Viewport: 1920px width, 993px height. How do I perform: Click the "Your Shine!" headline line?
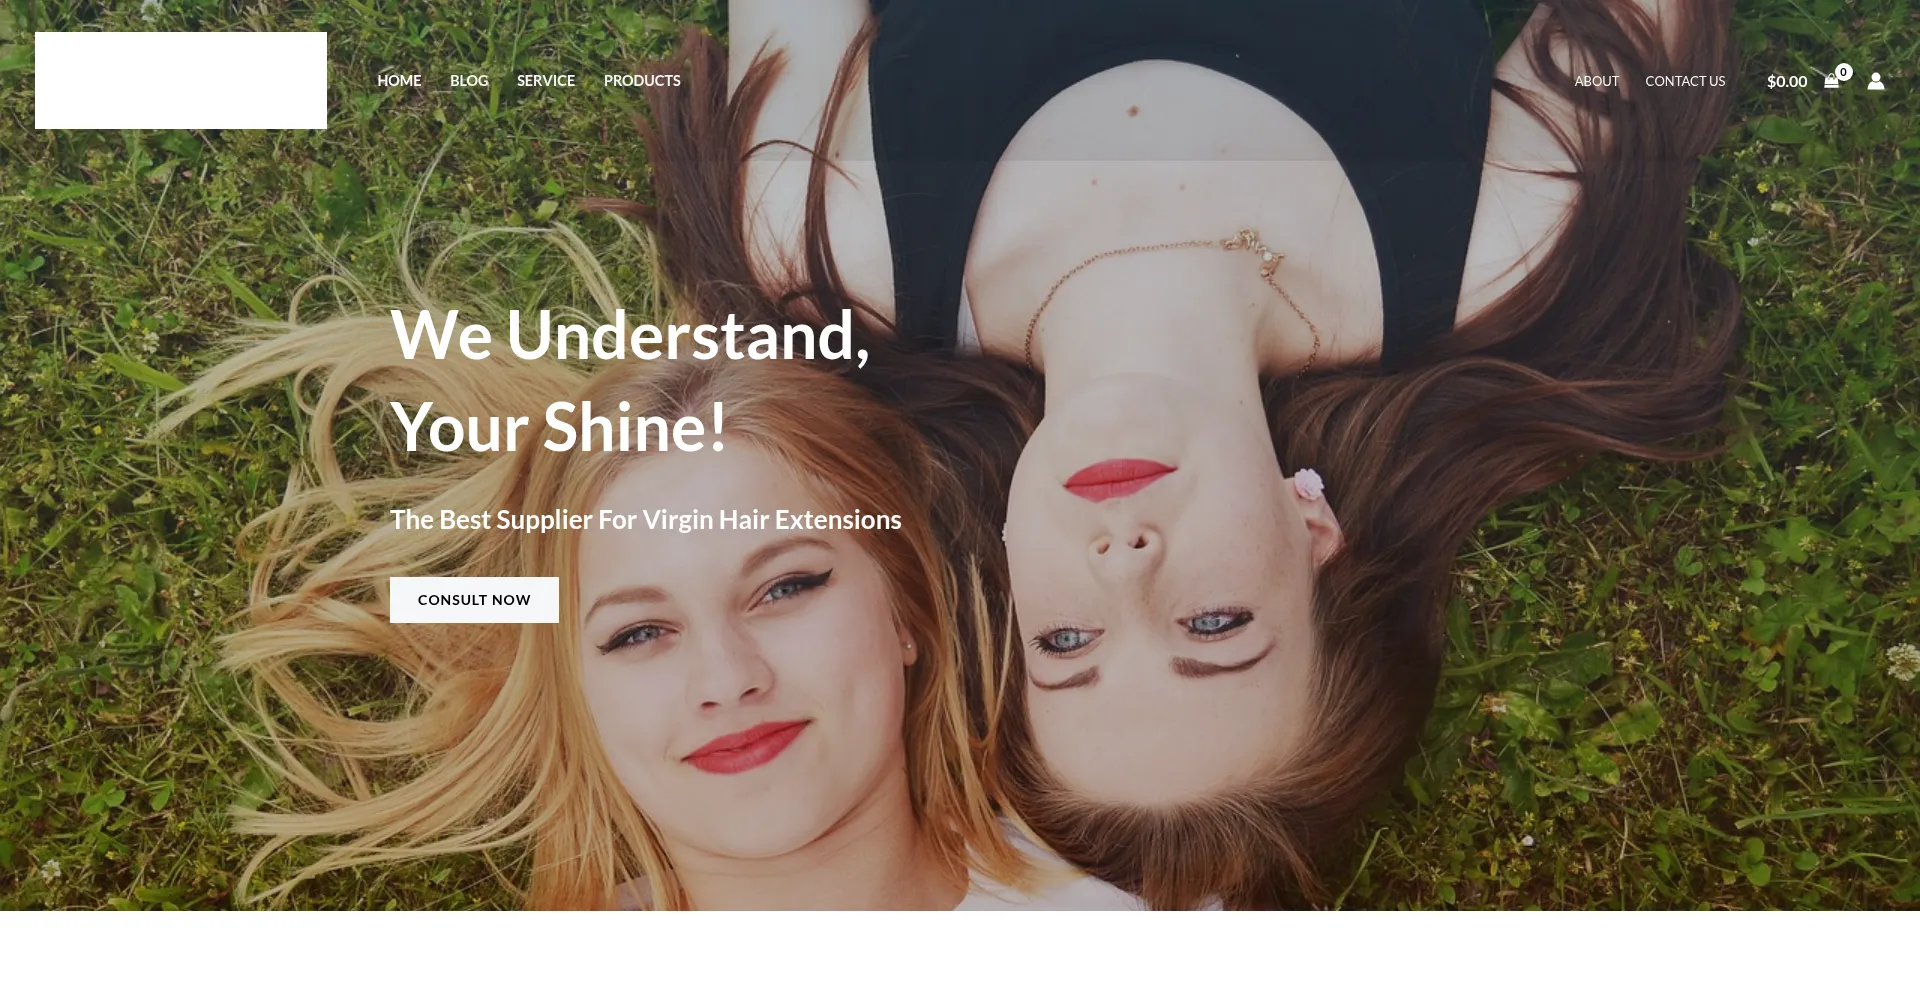558,428
